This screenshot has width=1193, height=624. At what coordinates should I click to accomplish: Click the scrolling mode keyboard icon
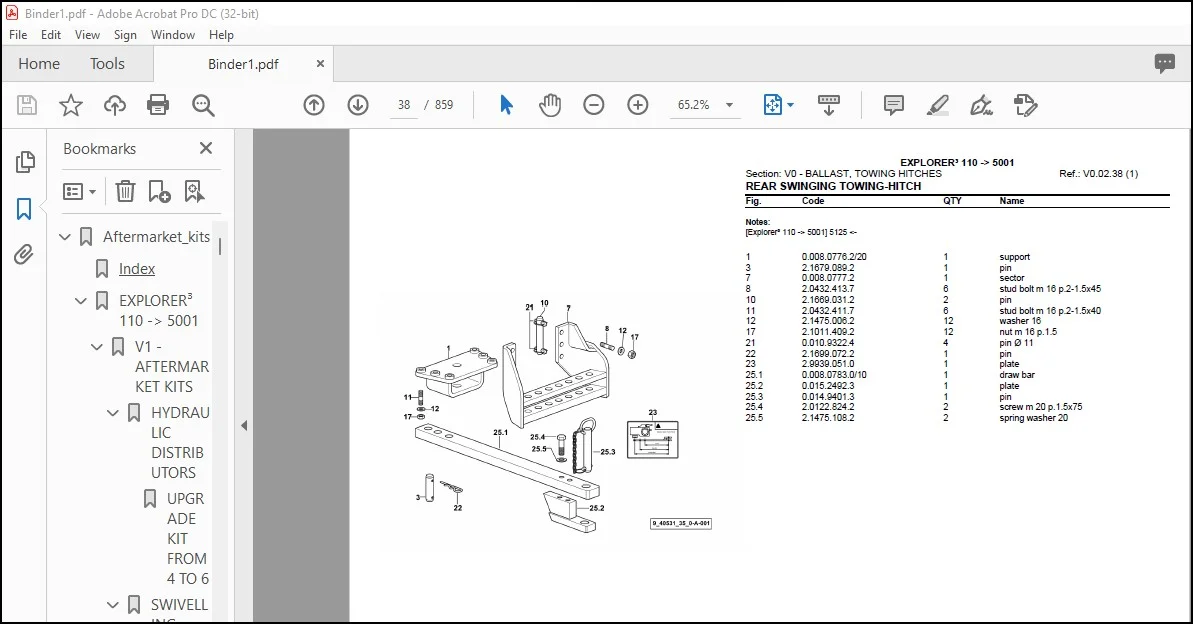coord(829,105)
